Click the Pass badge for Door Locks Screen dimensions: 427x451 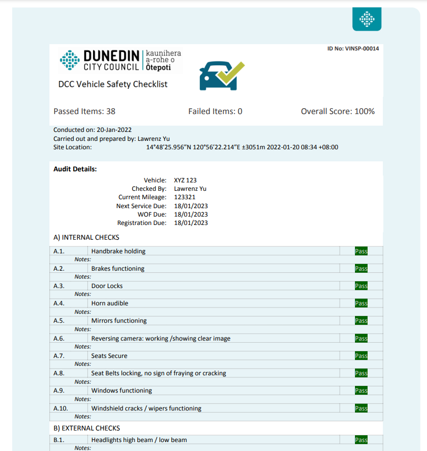pyautogui.click(x=361, y=286)
